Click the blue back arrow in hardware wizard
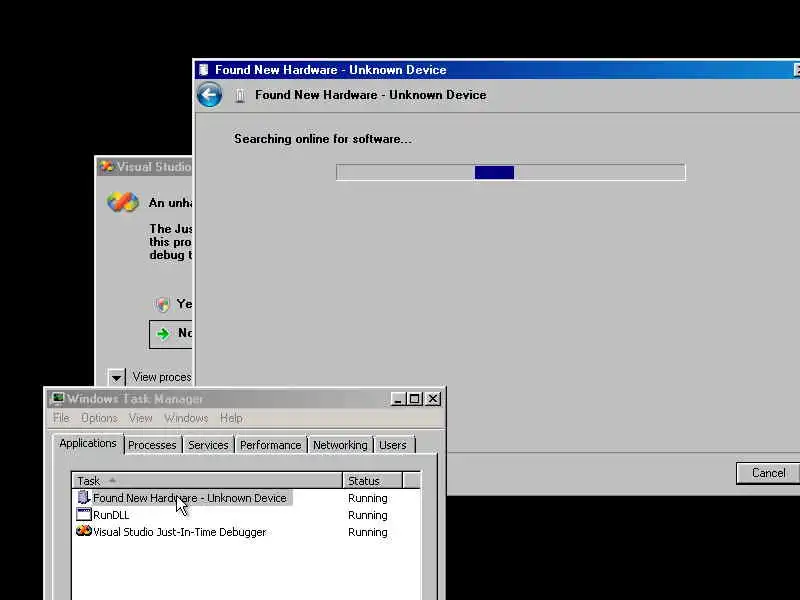This screenshot has width=800, height=600. click(x=209, y=94)
